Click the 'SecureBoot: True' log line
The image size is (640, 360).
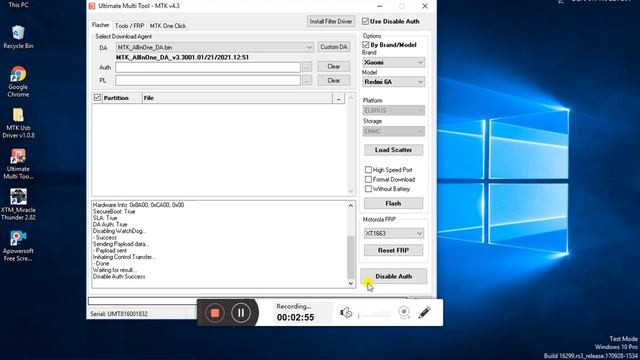(x=114, y=211)
